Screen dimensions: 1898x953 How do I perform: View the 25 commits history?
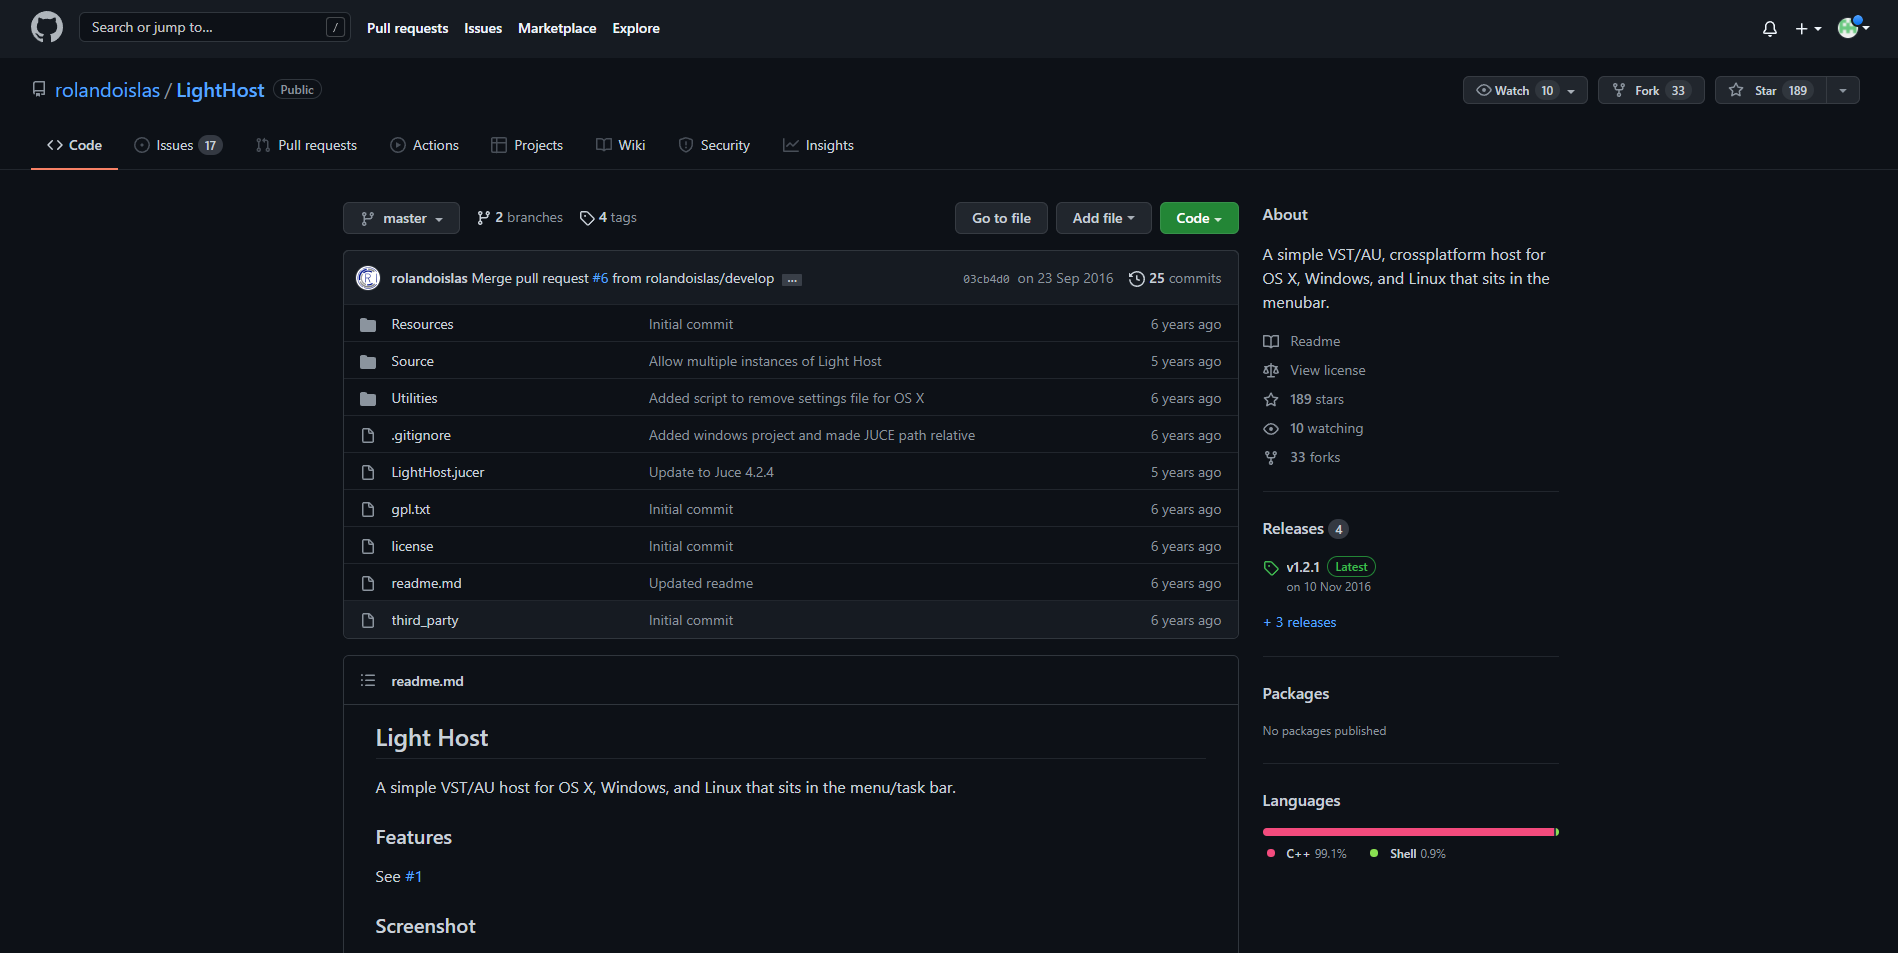tap(1175, 278)
